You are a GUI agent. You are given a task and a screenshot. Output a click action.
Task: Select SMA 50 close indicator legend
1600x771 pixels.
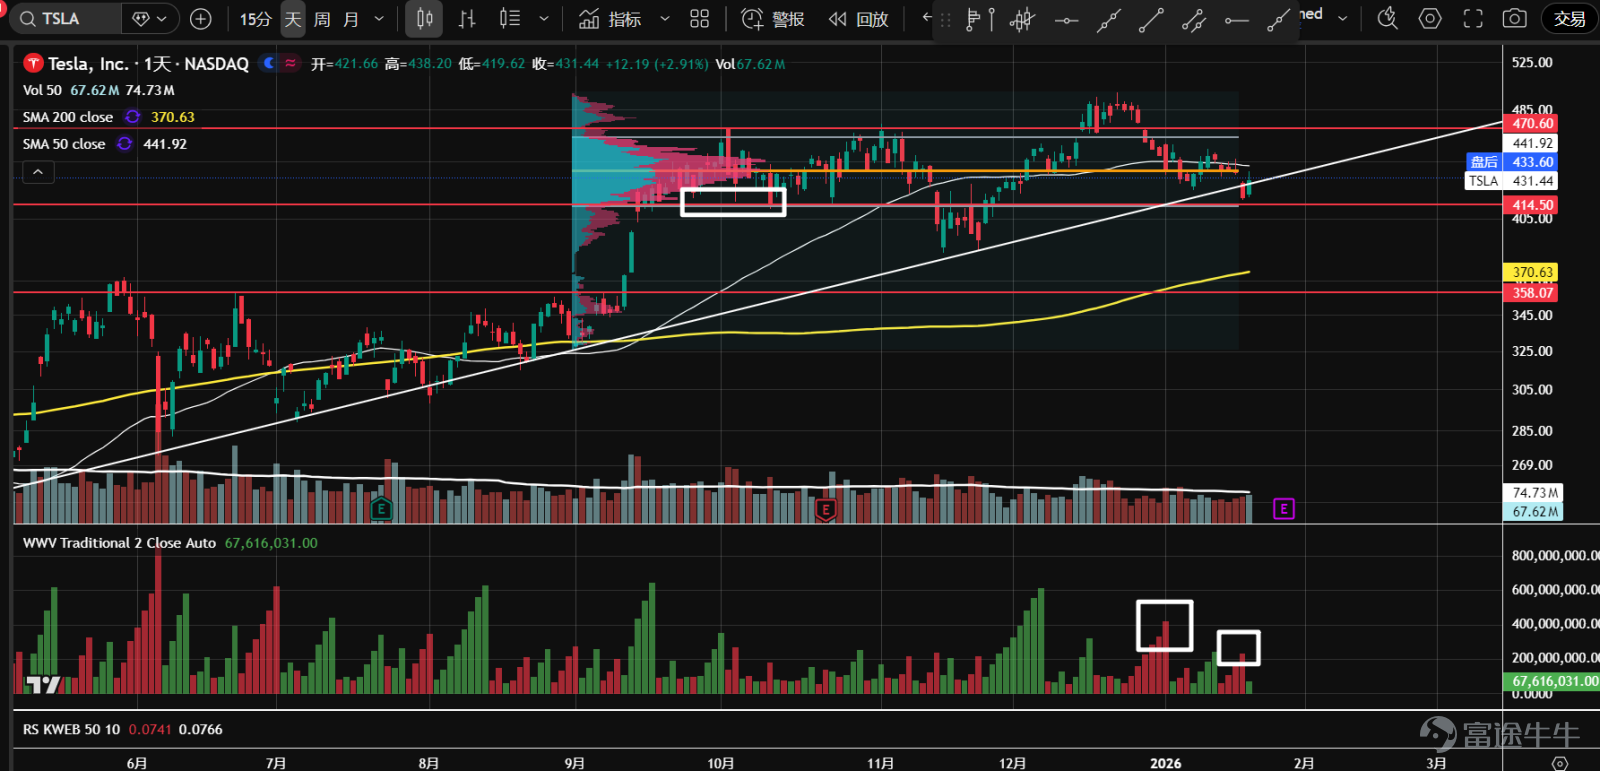coord(64,144)
